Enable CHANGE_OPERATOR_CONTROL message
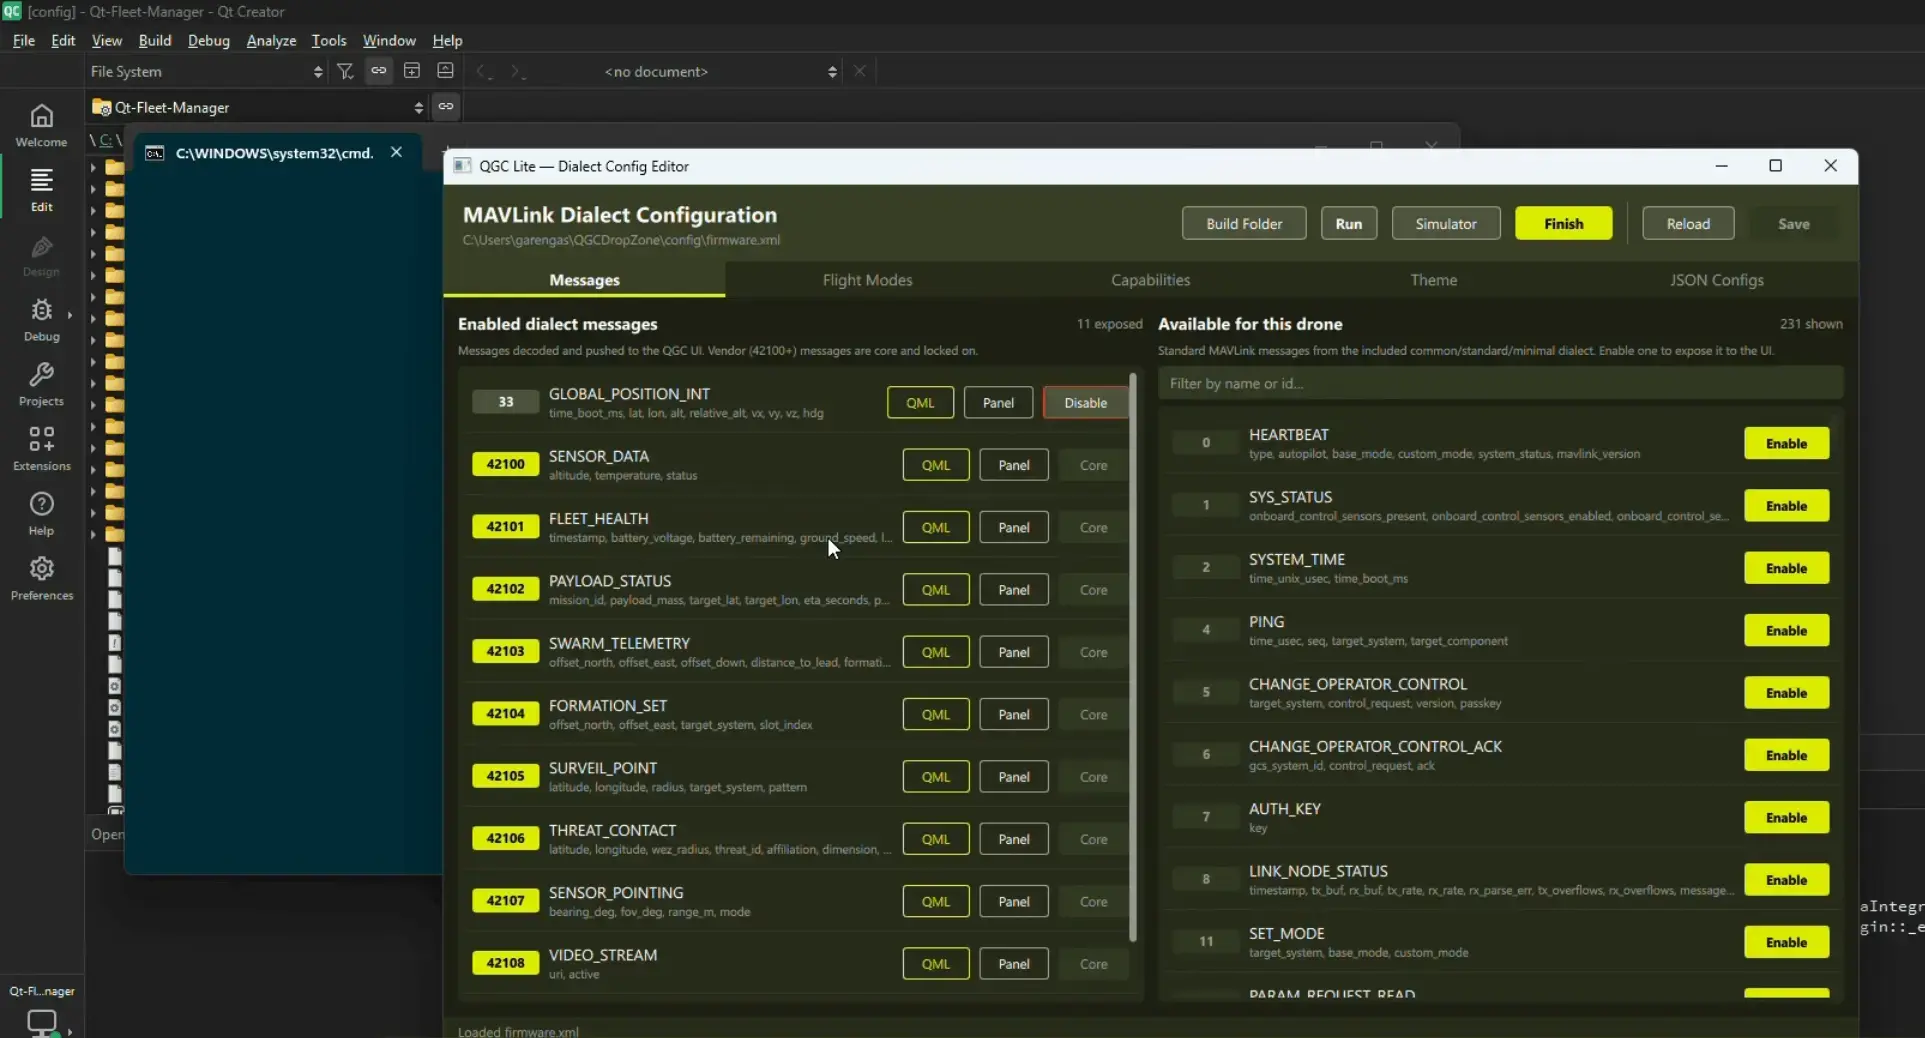 click(1786, 692)
